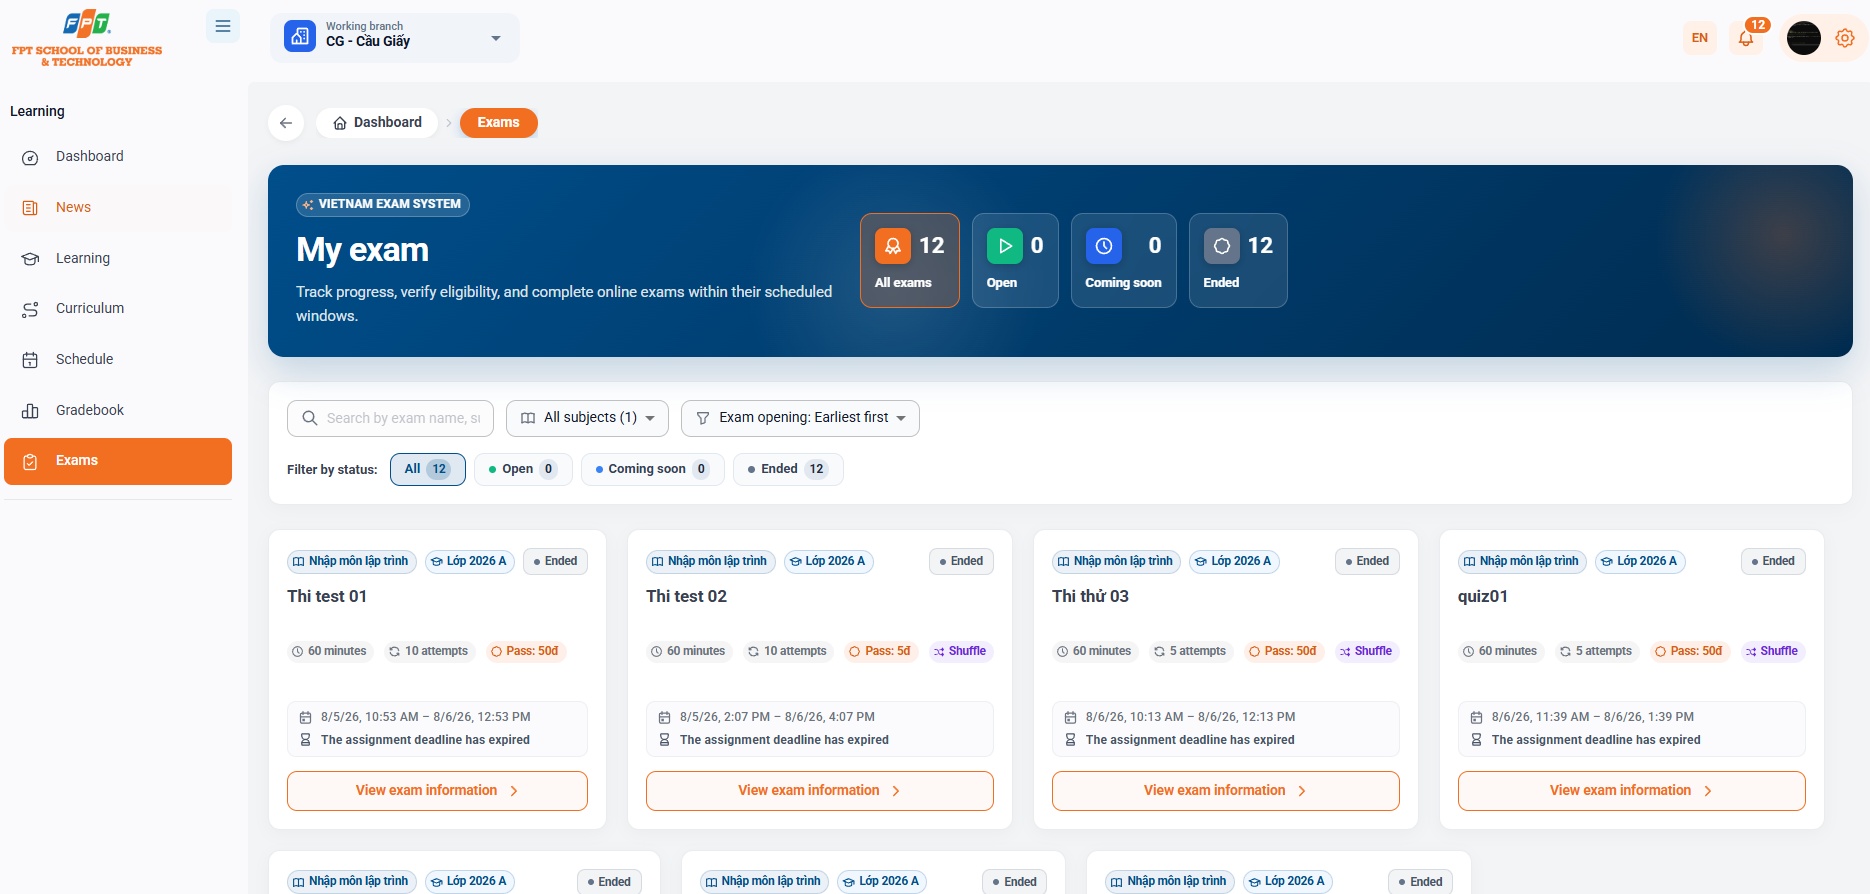Click the News icon in sidebar
The height and width of the screenshot is (894, 1870).
tap(30, 208)
